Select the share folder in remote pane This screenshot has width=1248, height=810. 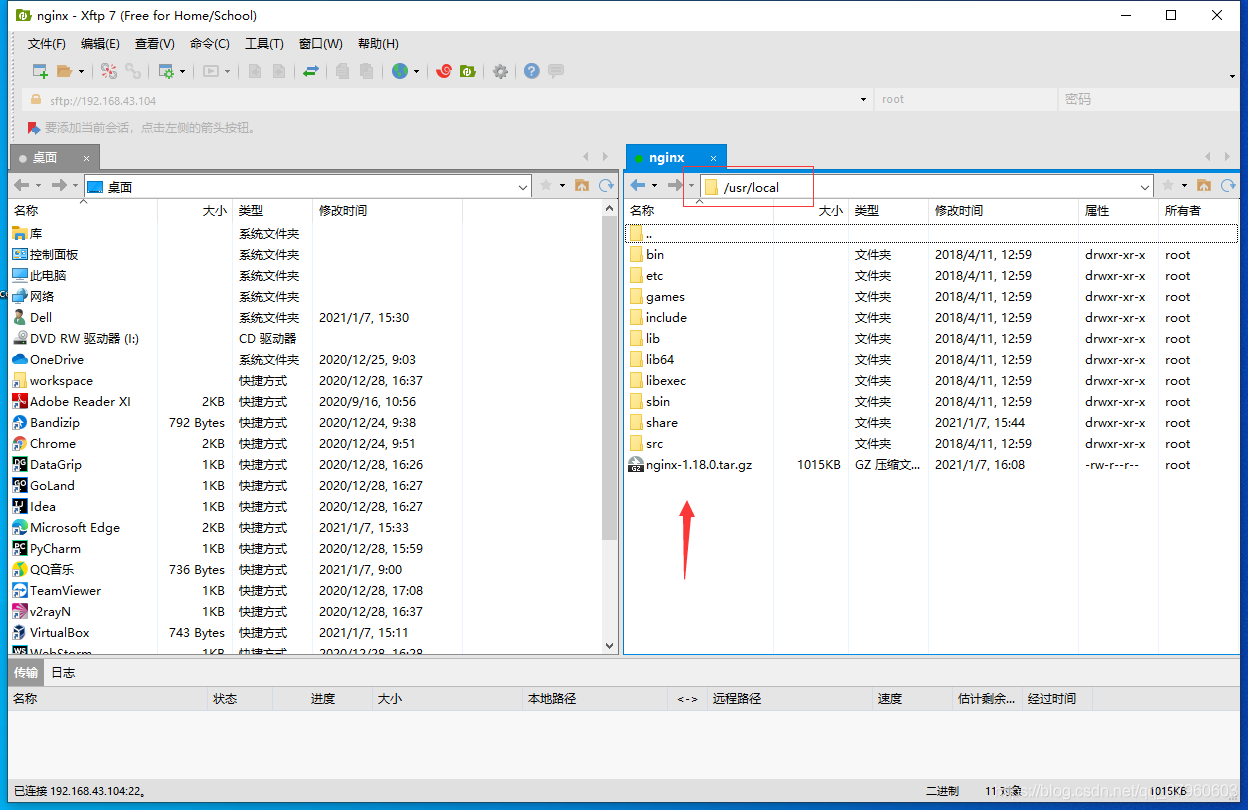coord(654,422)
